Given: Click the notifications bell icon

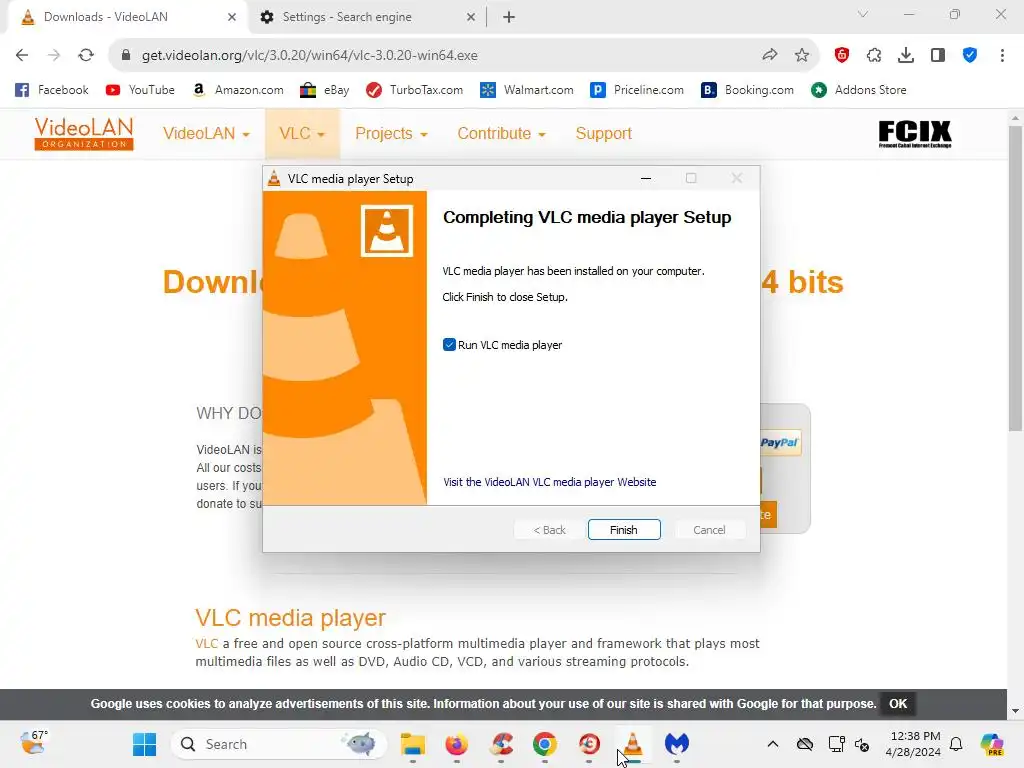Looking at the screenshot, I should click(x=956, y=744).
